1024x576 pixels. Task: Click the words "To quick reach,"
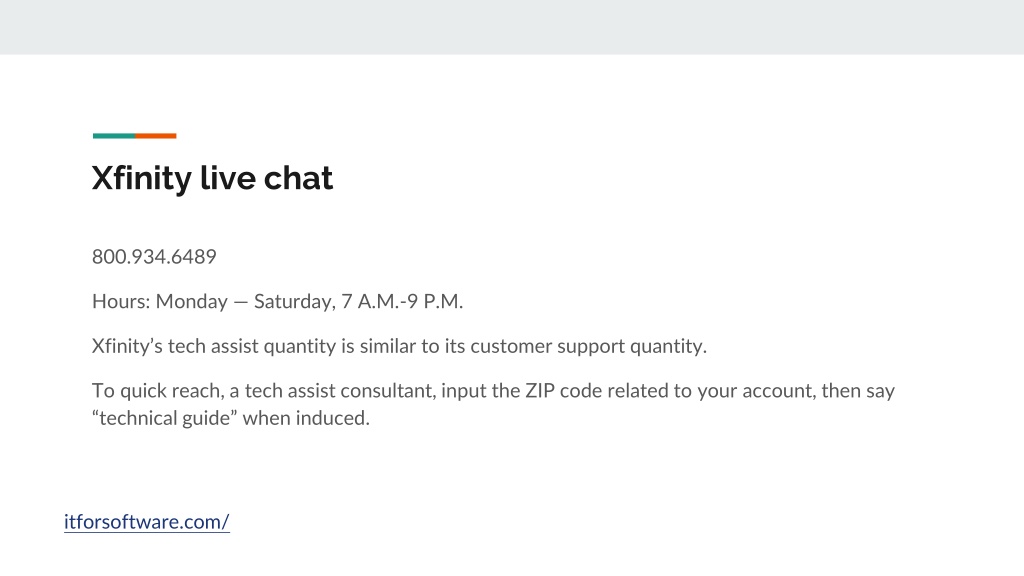coord(158,391)
